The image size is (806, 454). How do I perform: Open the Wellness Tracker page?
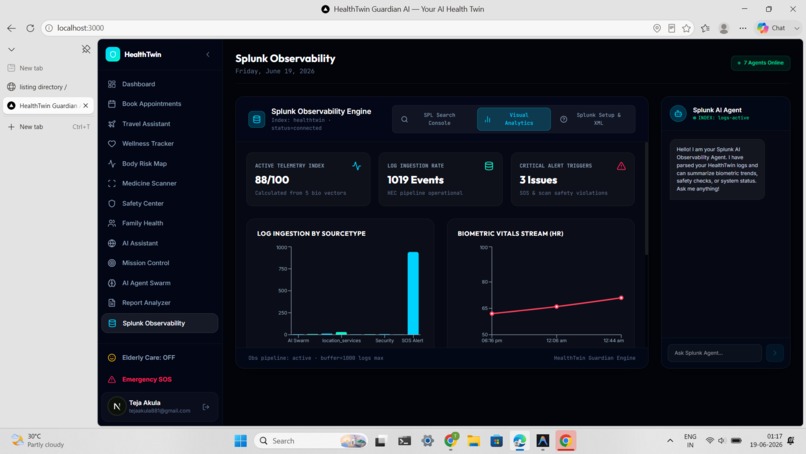(x=159, y=143)
